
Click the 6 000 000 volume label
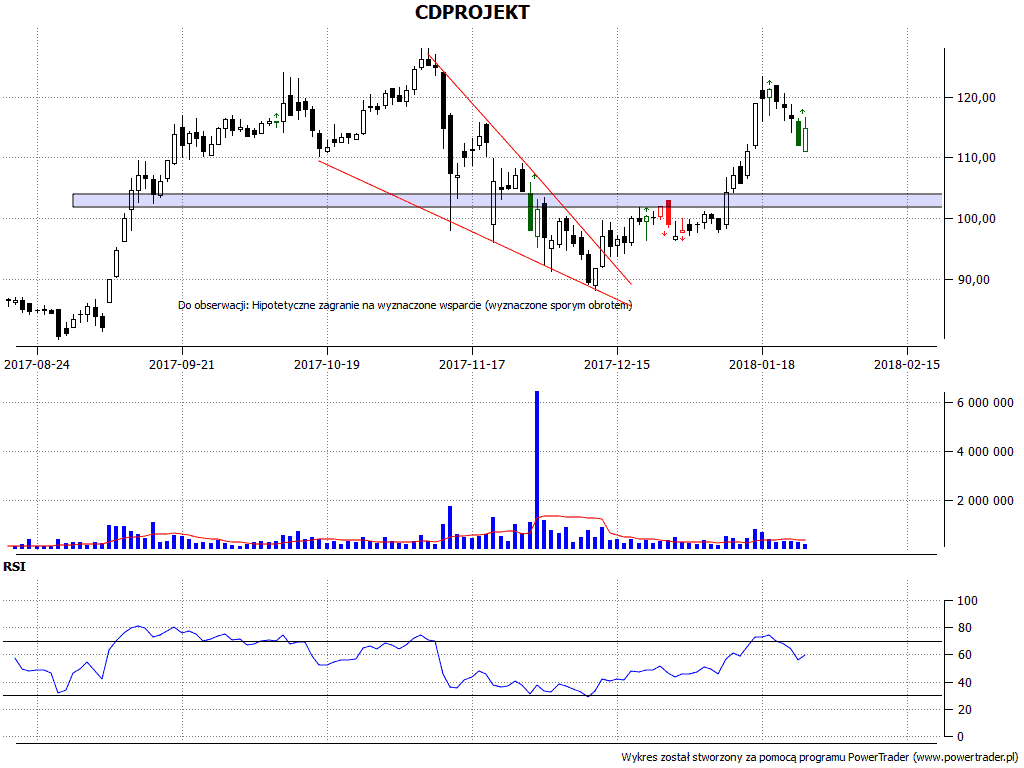(x=985, y=403)
